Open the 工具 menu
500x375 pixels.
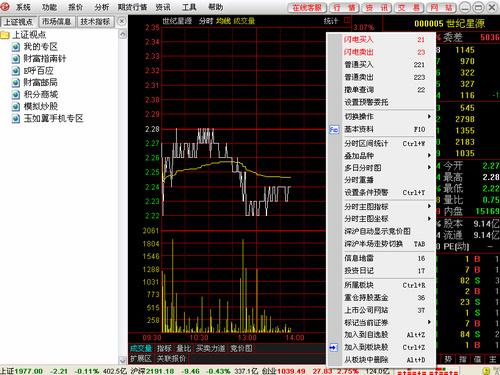189,7
